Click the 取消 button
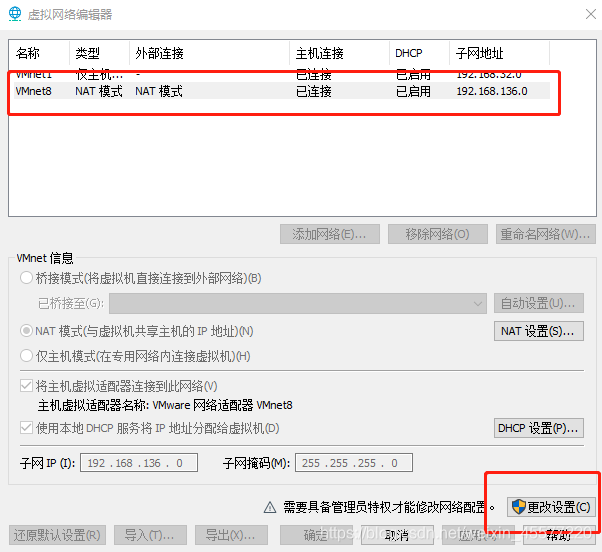 point(397,535)
